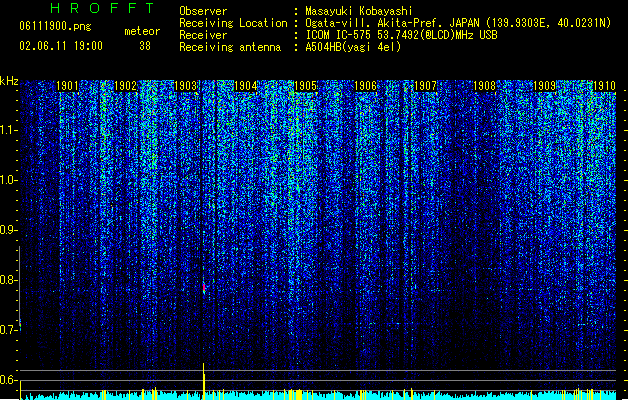The image size is (629, 400).
Task: Click the 1904 time marker
Action: (246, 86)
